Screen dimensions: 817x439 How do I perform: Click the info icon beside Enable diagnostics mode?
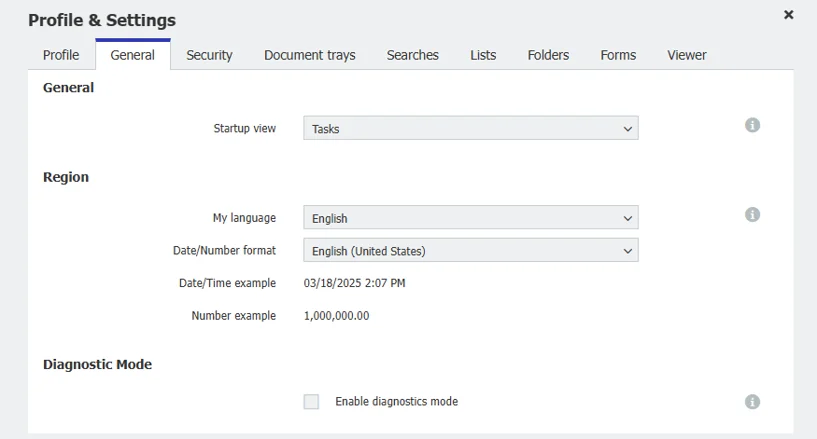click(752, 402)
